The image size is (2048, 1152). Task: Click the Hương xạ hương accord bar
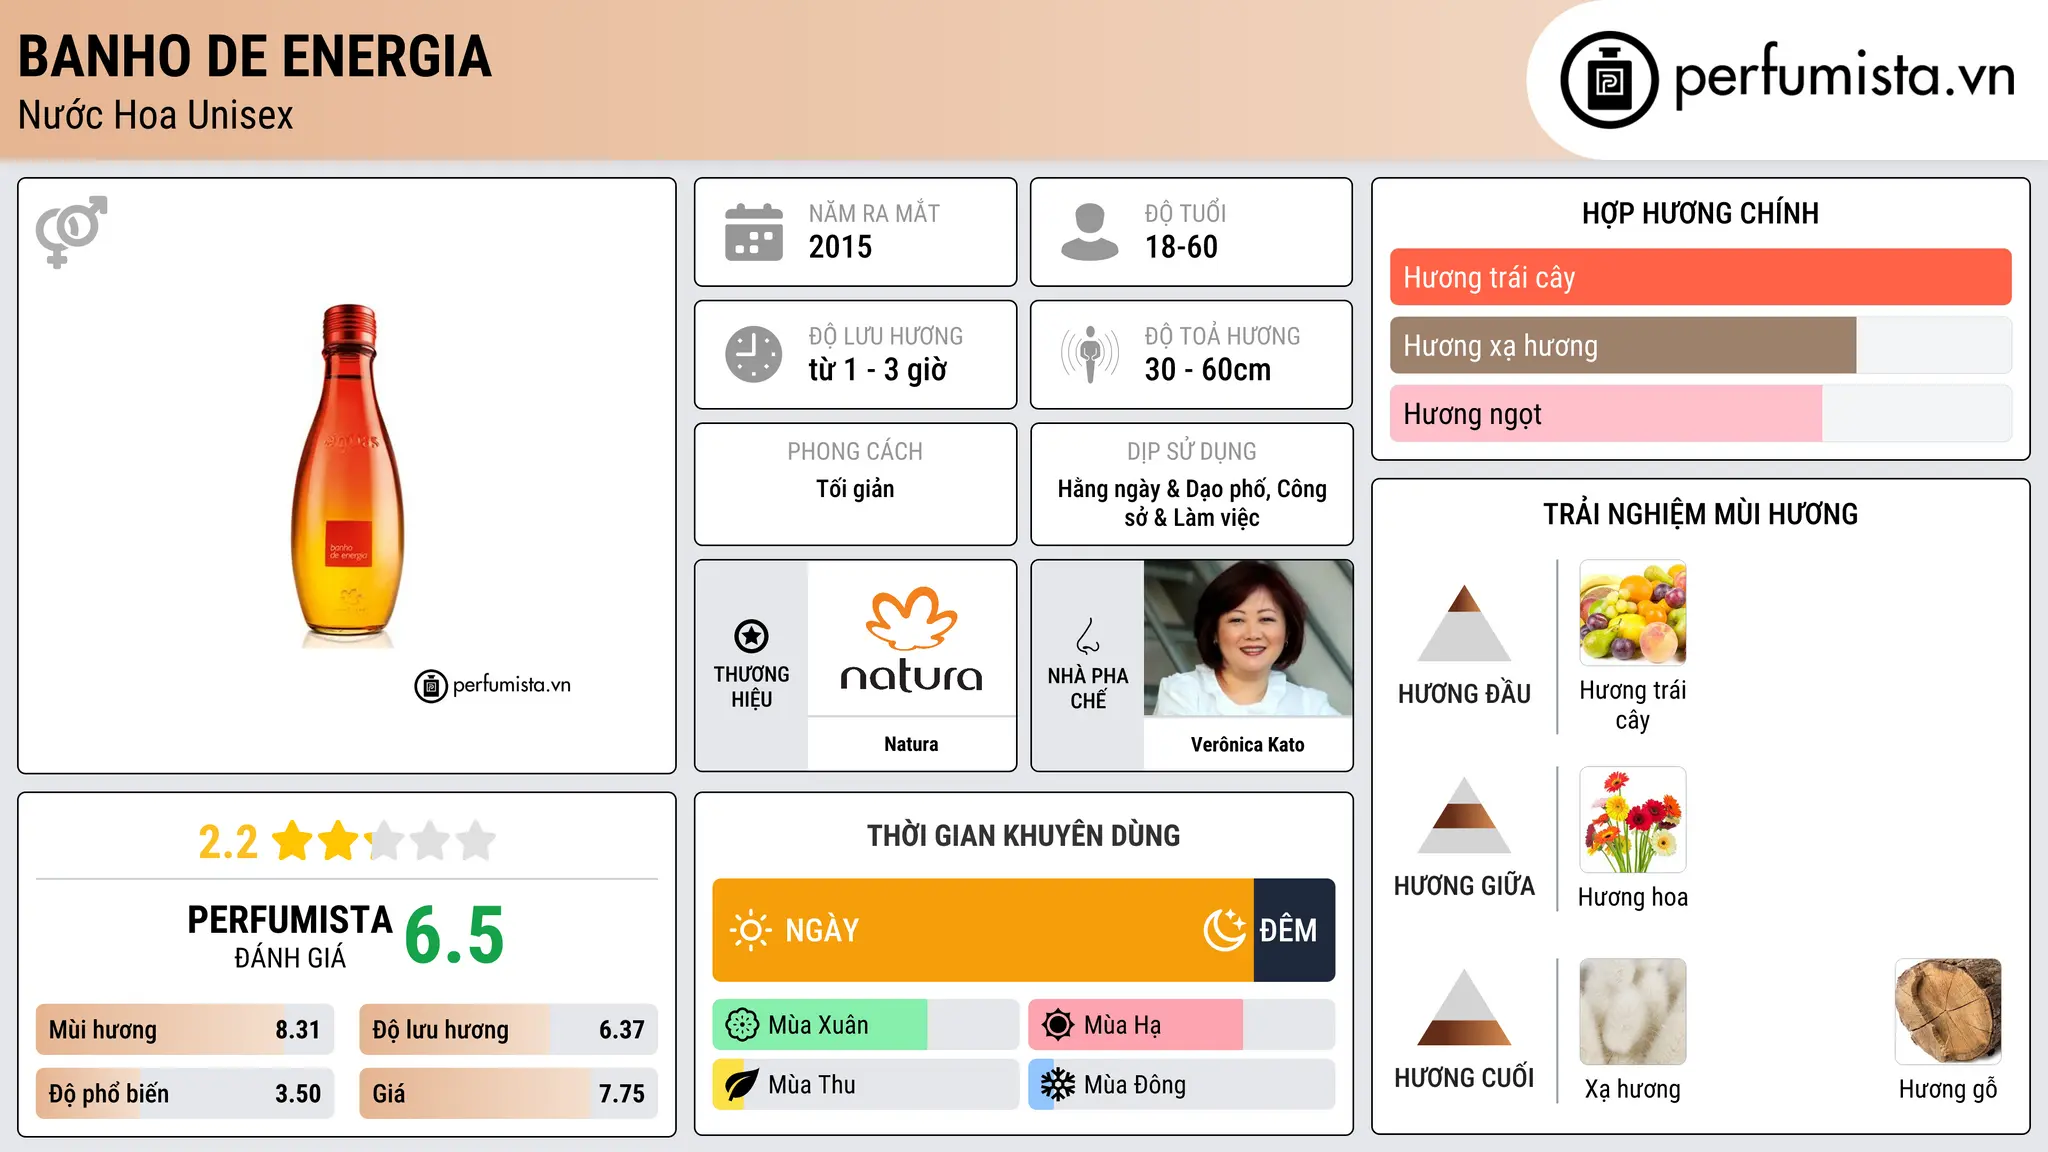[1700, 345]
